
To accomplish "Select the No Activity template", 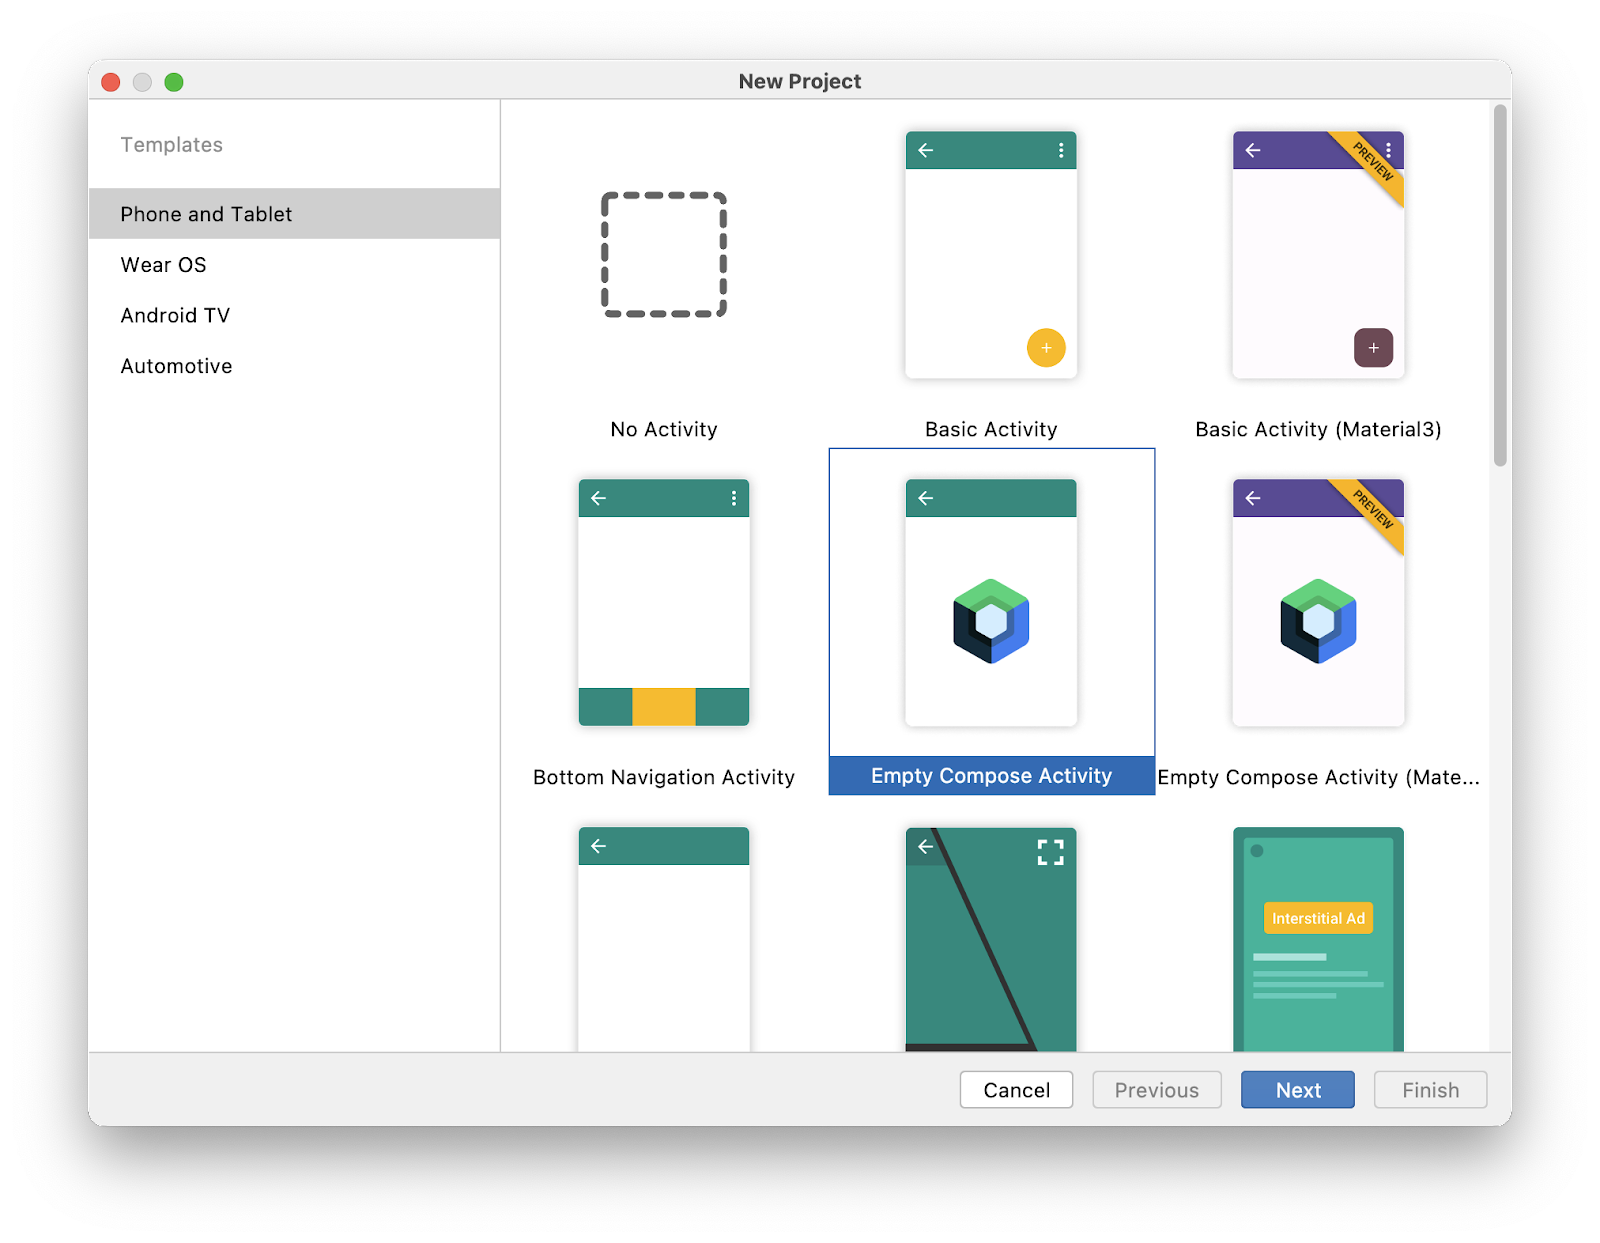I will 663,255.
